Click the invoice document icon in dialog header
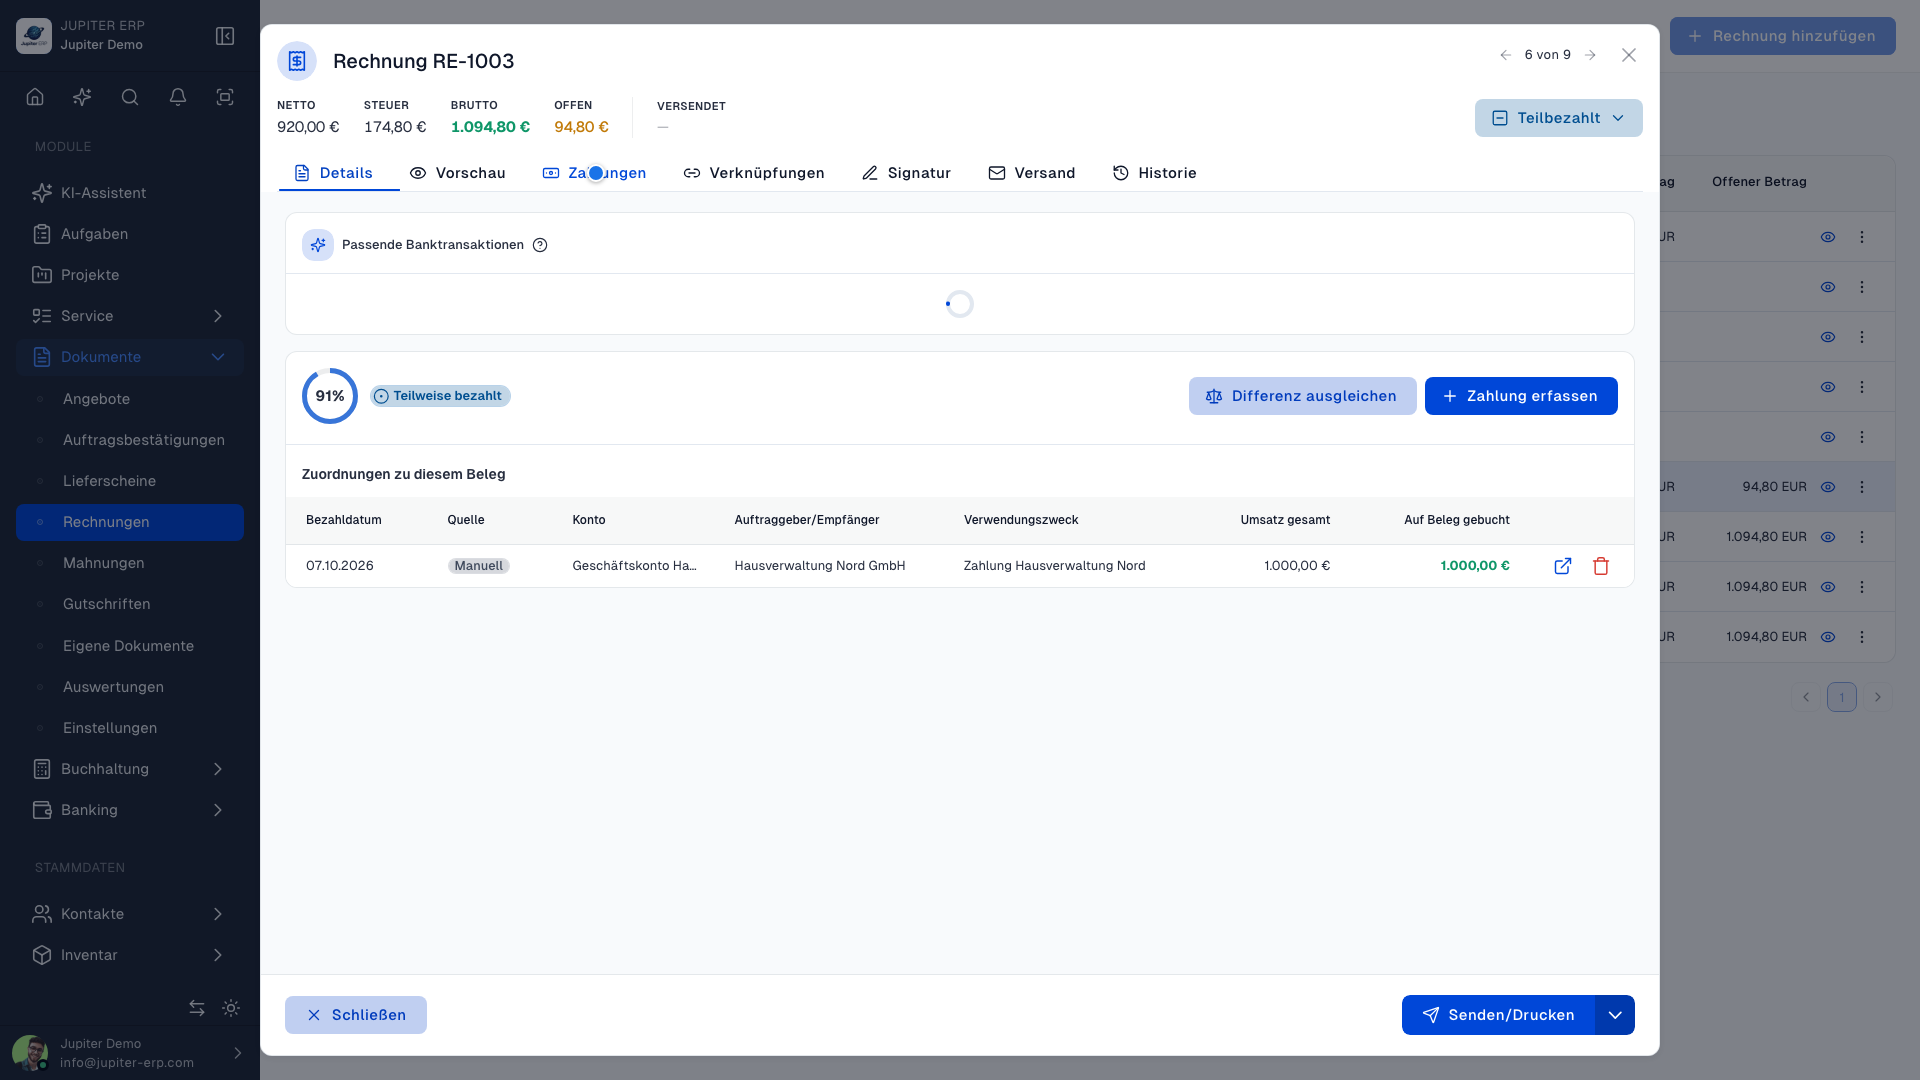Viewport: 1920px width, 1080px height. 297,61
